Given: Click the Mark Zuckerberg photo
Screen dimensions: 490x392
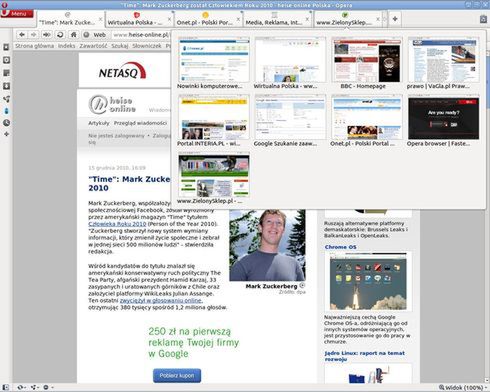Looking at the screenshot, I should 267,245.
